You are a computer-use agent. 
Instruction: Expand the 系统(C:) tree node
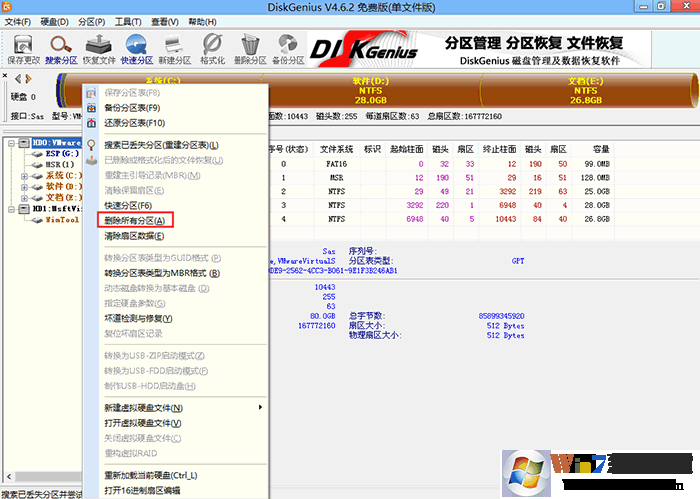[23, 175]
